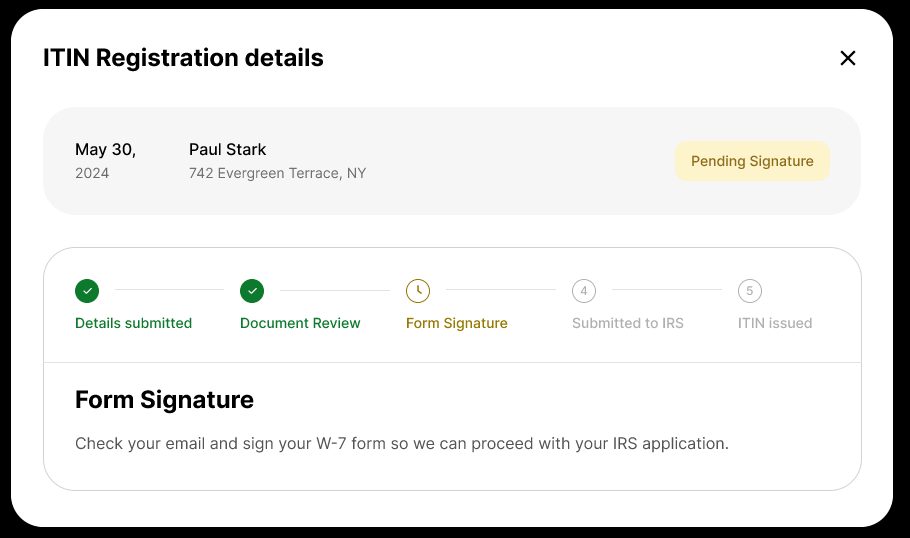The width and height of the screenshot is (910, 538).
Task: Click the name Paul Stark
Action: tap(228, 150)
